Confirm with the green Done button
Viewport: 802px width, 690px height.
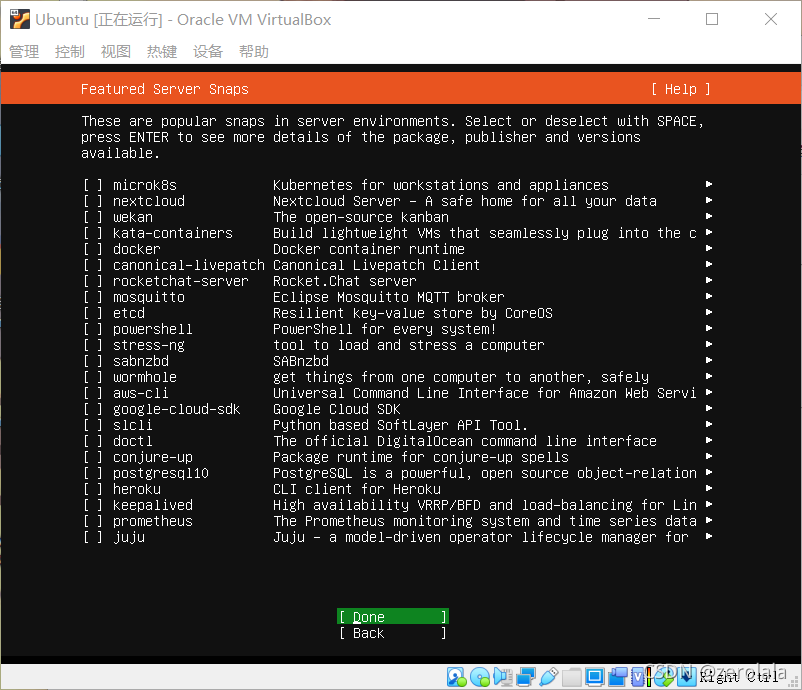(x=393, y=617)
